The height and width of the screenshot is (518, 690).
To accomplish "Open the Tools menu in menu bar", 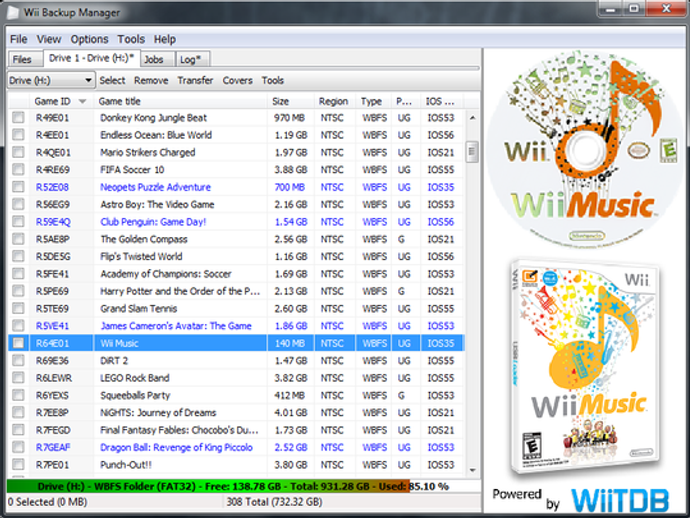I will (131, 39).
